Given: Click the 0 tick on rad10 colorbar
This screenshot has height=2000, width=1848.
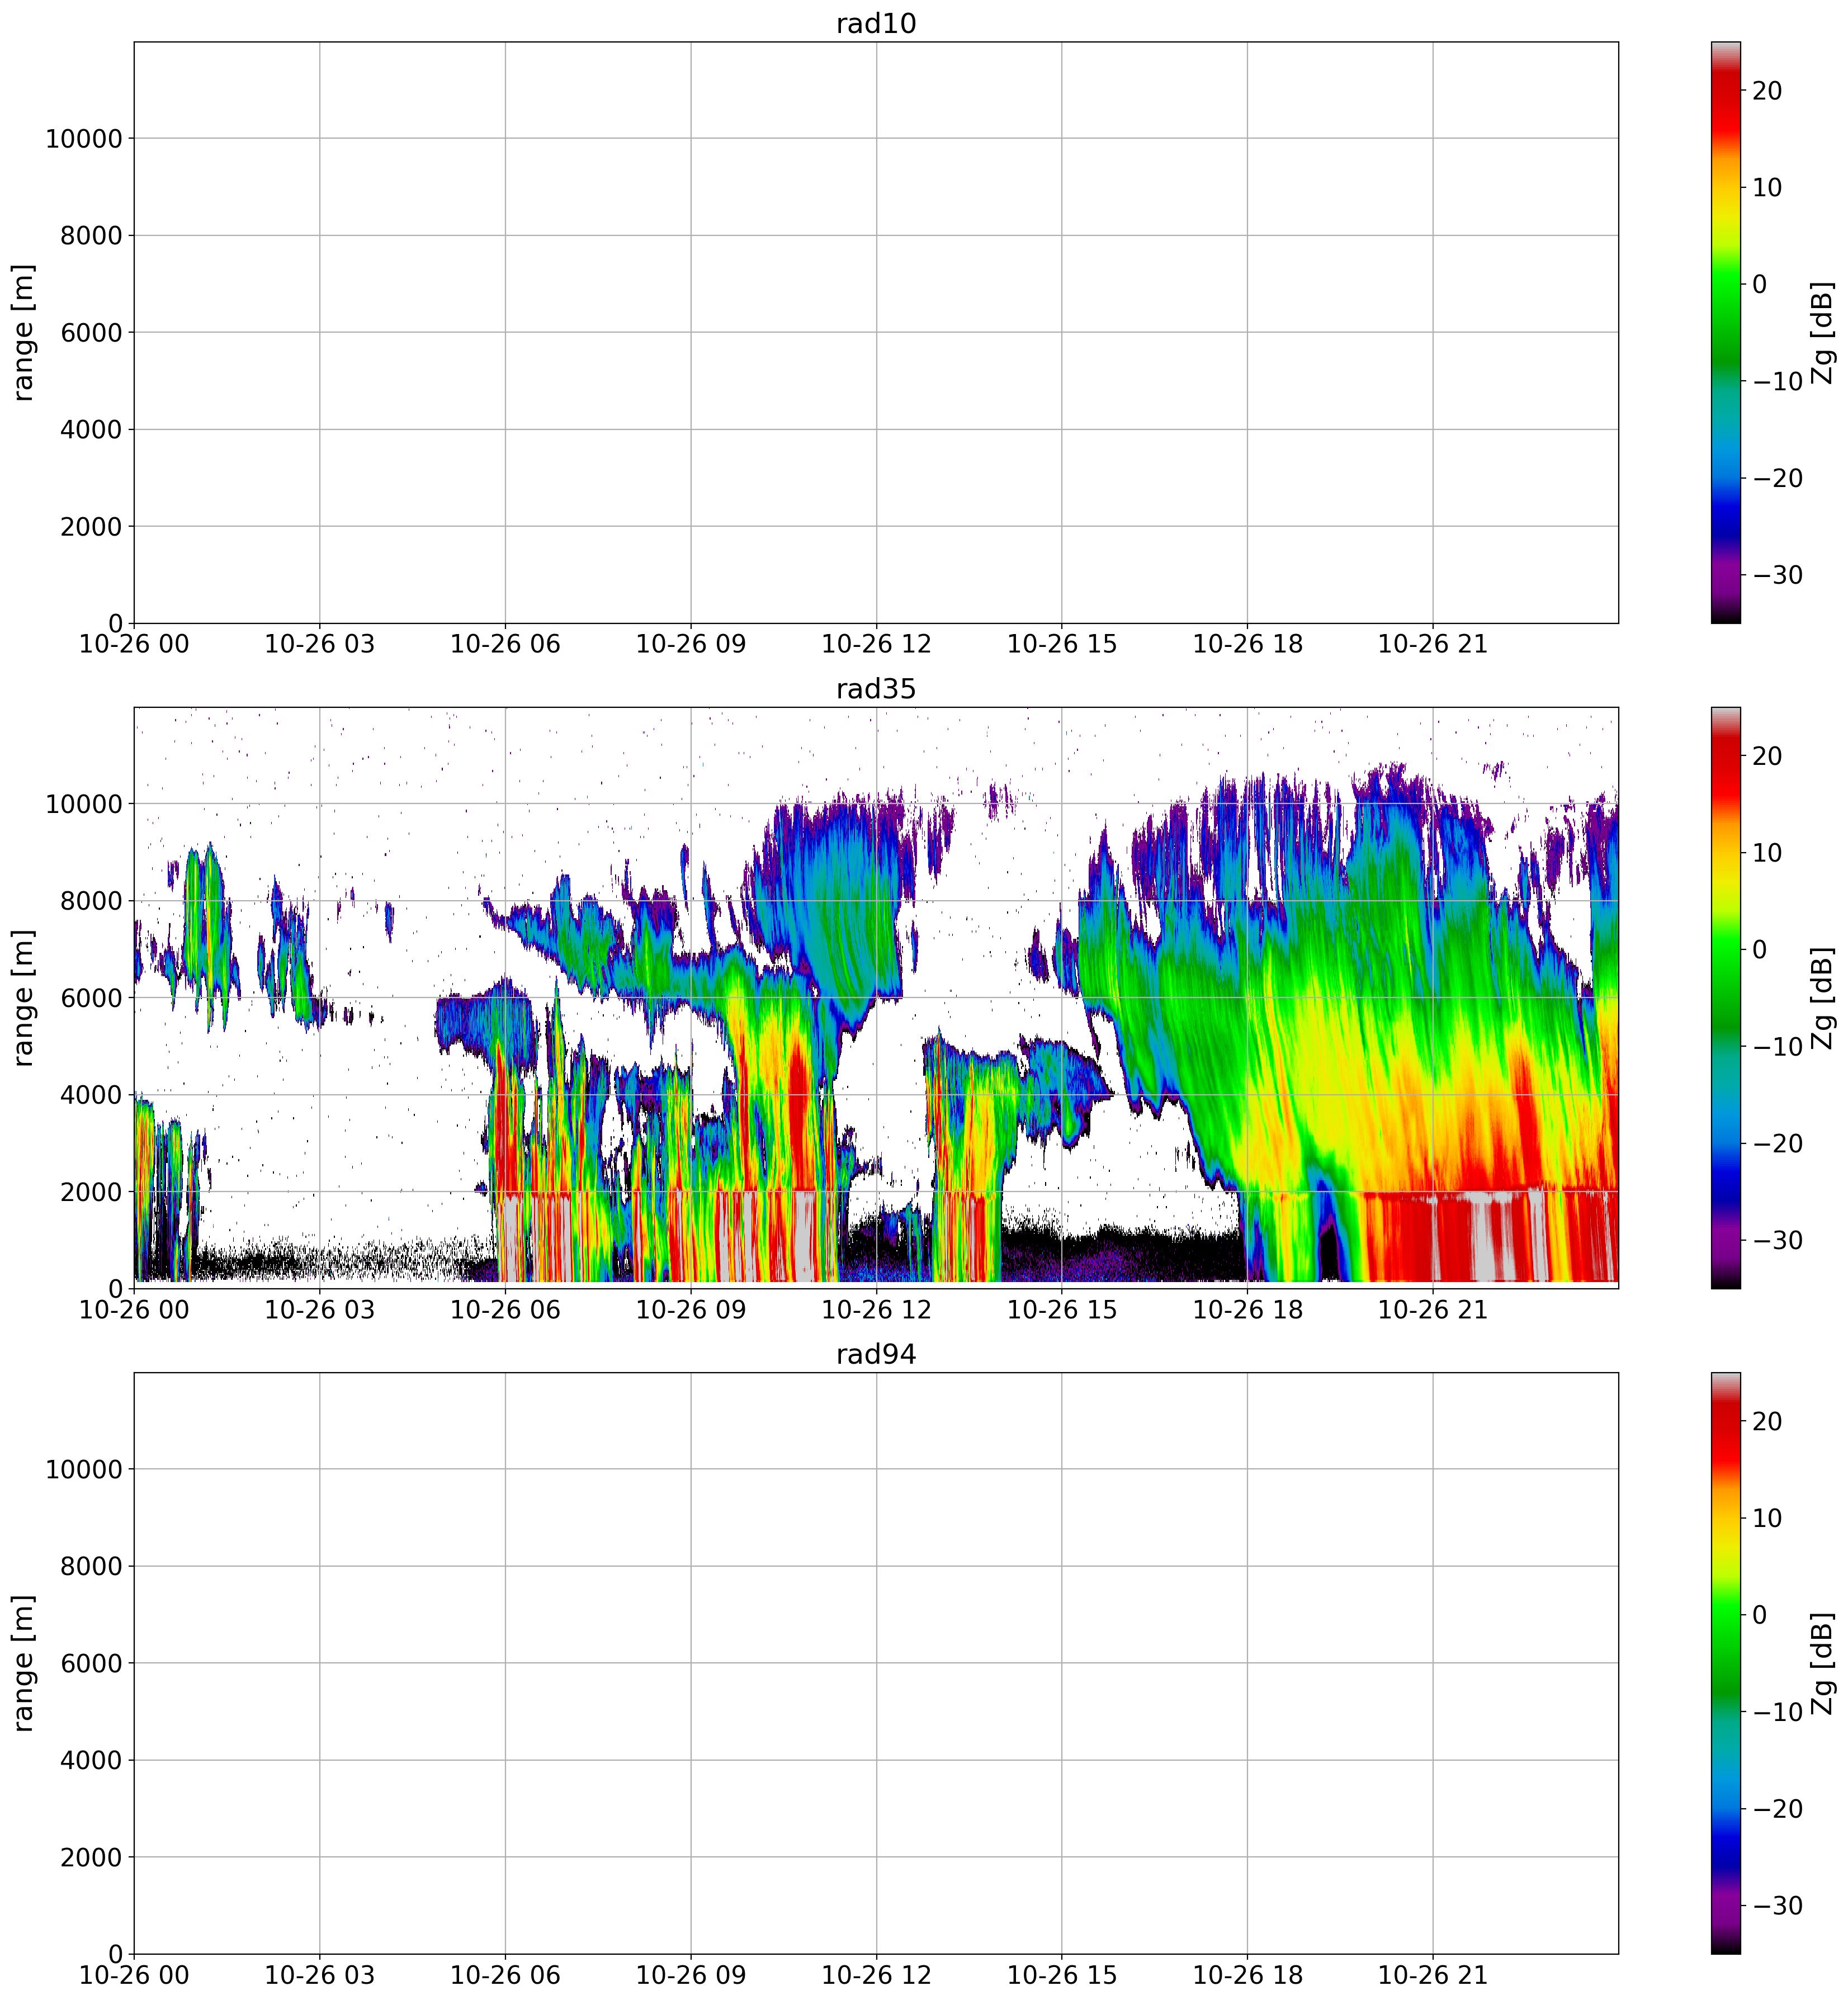Looking at the screenshot, I should tap(1759, 284).
